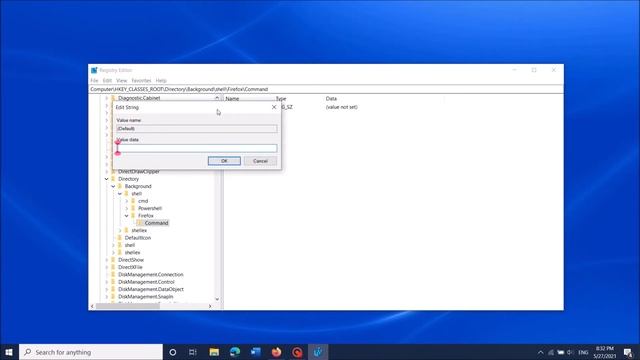The image size is (640, 360).
Task: Open the Help menu
Action: point(161,80)
